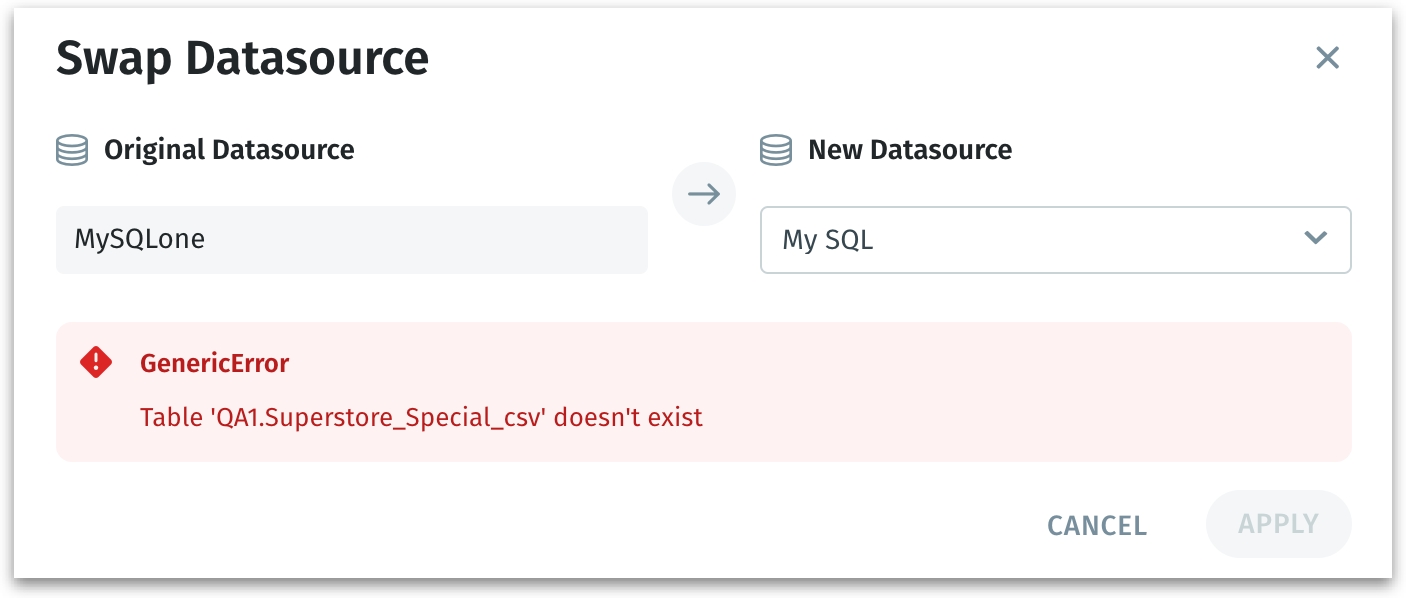Image resolution: width=1406 pixels, height=598 pixels.
Task: Click the MySQLone original datasource field
Action: click(x=351, y=240)
